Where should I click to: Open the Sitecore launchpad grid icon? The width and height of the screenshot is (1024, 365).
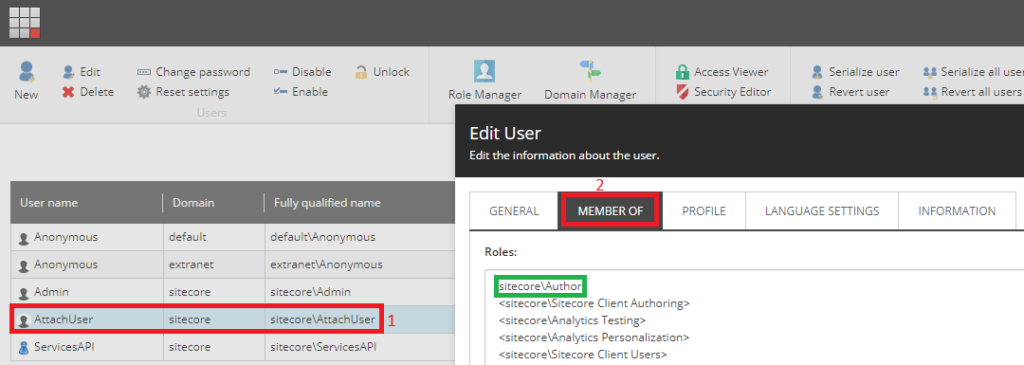point(25,23)
